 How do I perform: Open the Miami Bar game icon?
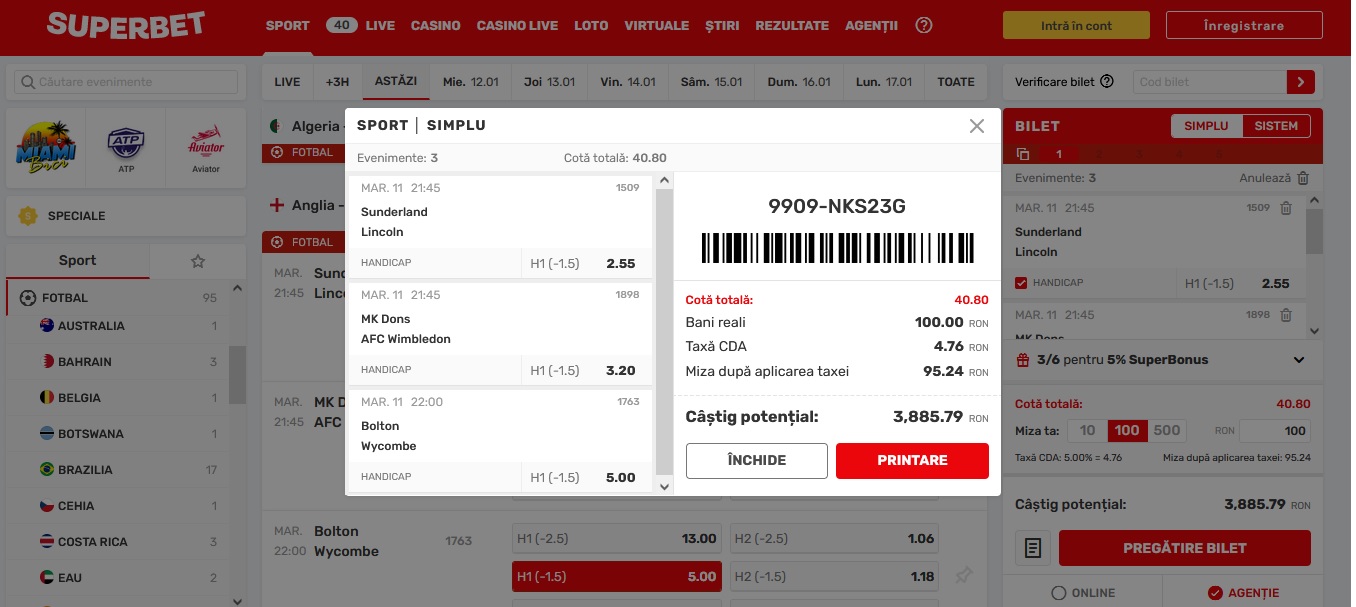(46, 148)
